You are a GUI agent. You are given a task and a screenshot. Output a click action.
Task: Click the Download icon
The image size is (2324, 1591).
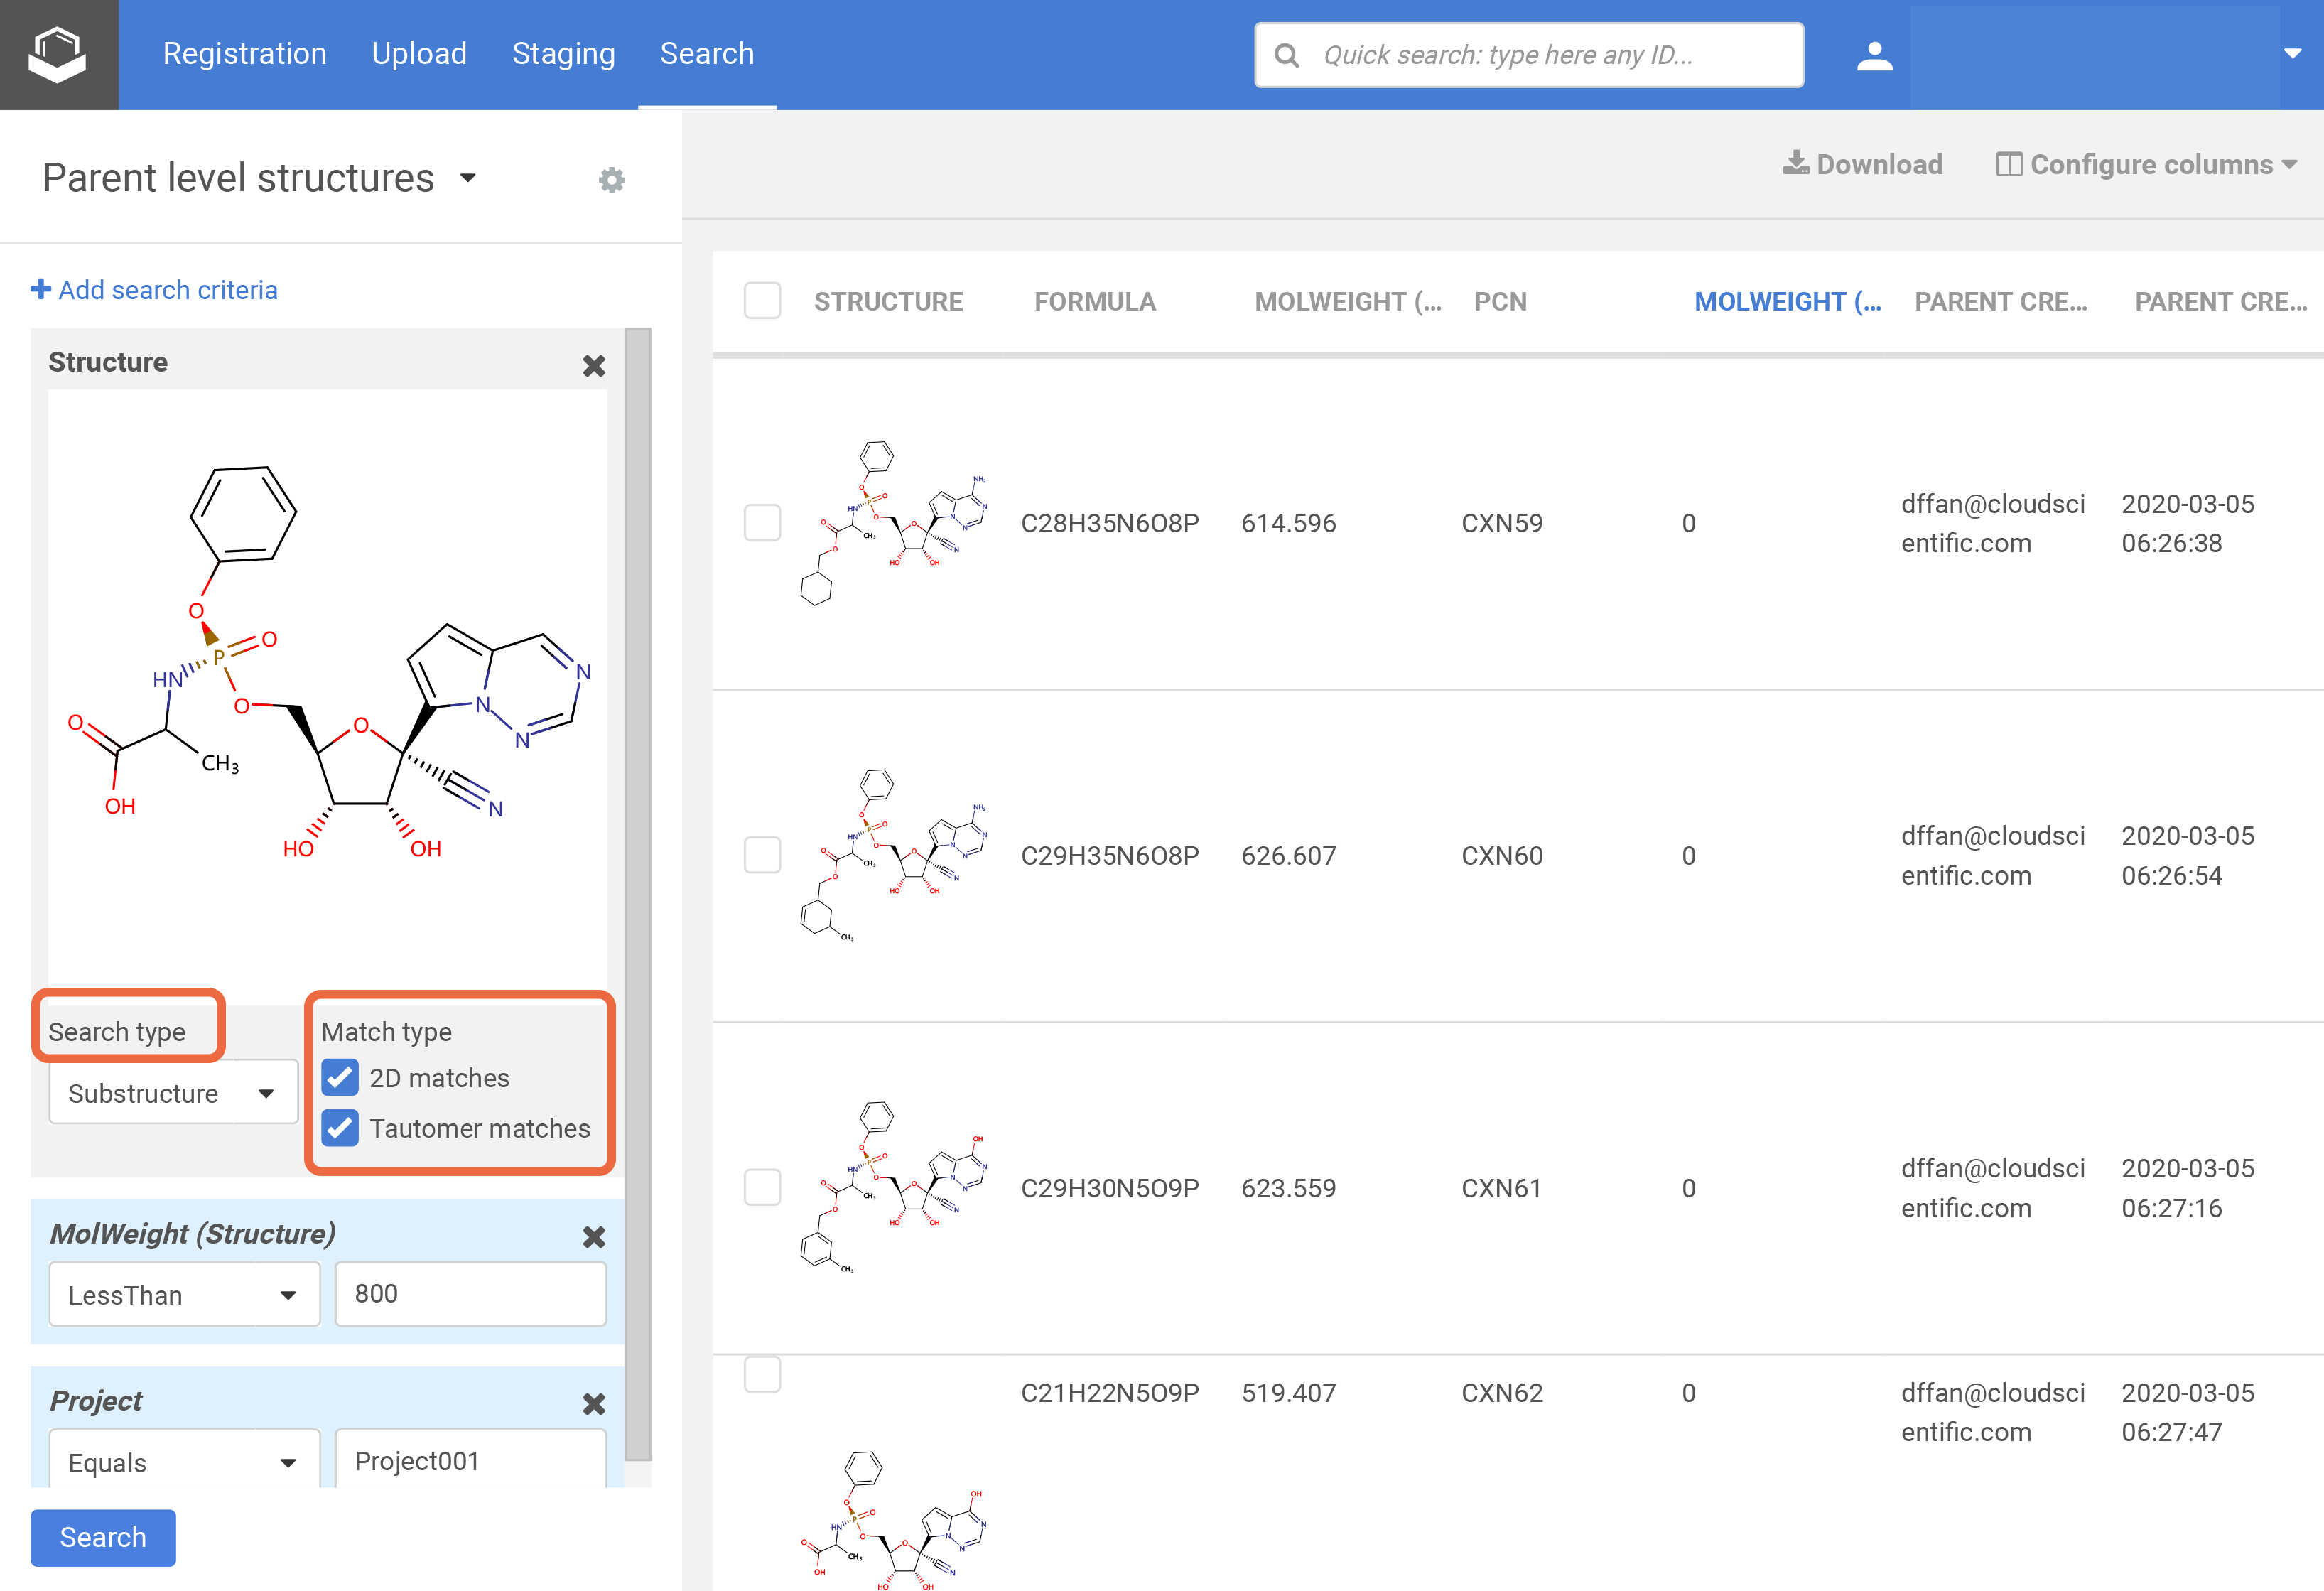[1796, 163]
